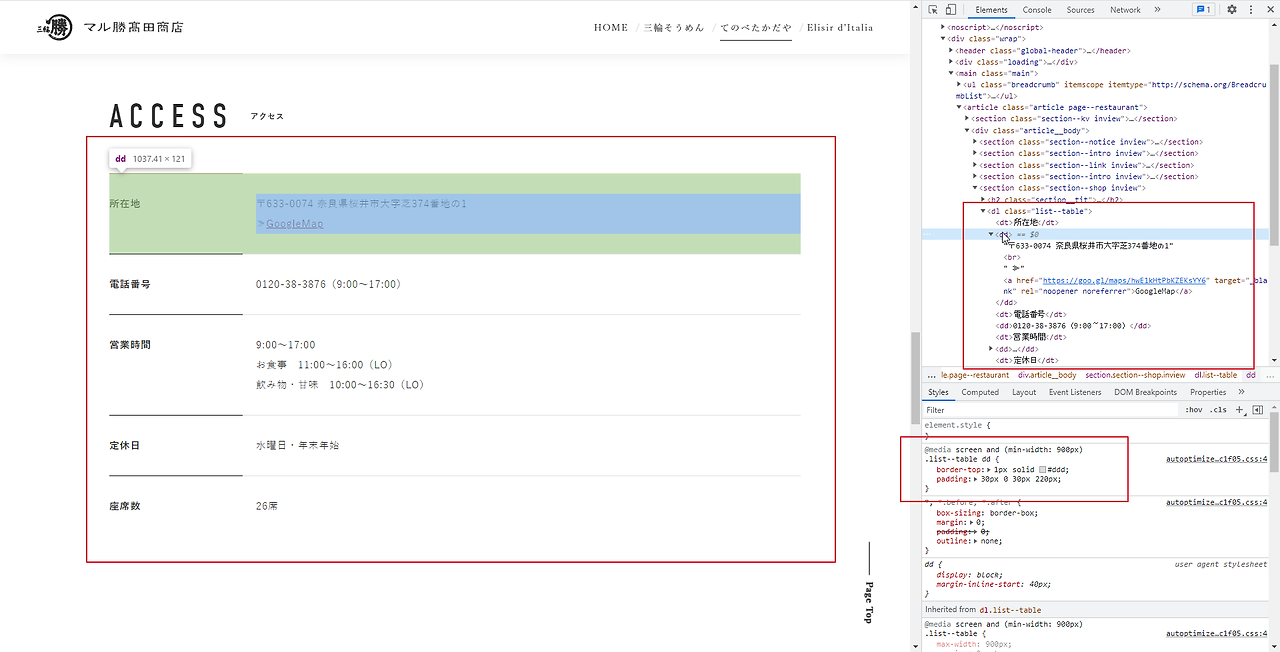This screenshot has height=652, width=1280.
Task: Collapse the main class main node
Action: (x=952, y=73)
